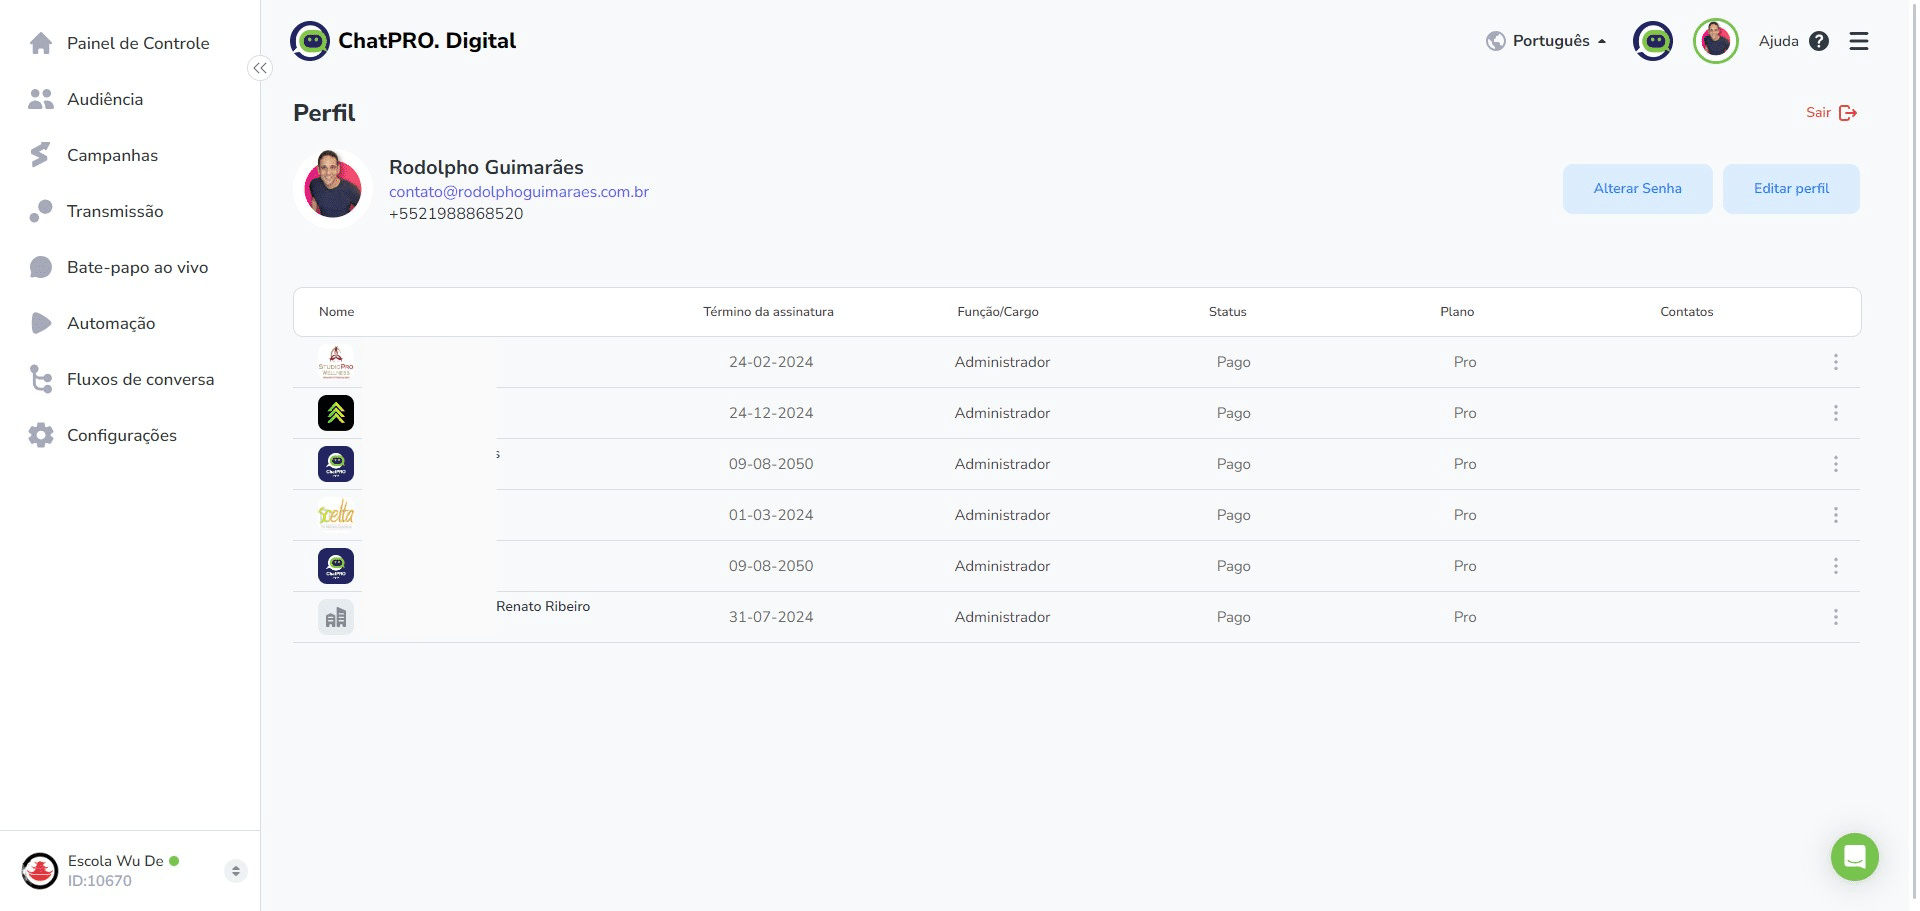The height and width of the screenshot is (911, 1920).
Task: Open the user profile avatar in the top bar
Action: tap(1716, 41)
